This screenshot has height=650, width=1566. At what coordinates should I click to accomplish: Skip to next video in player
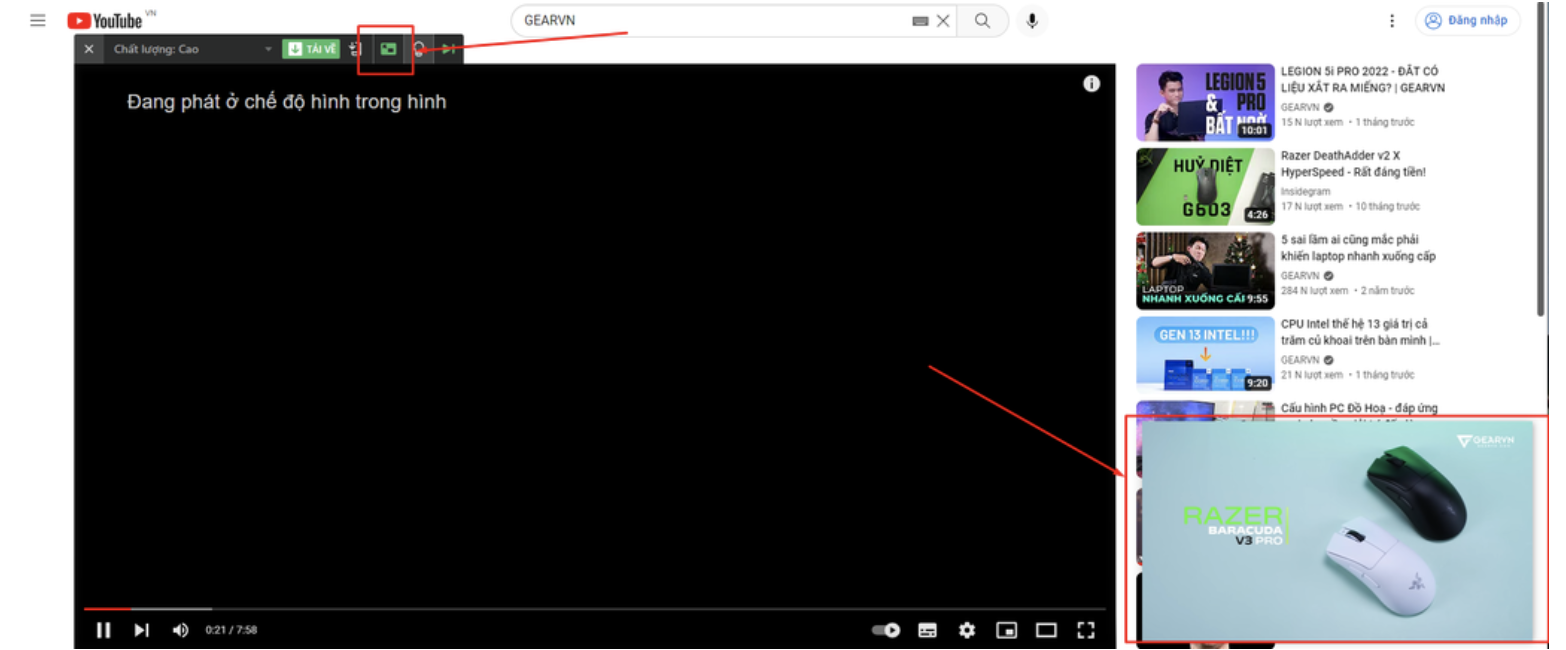point(142,630)
